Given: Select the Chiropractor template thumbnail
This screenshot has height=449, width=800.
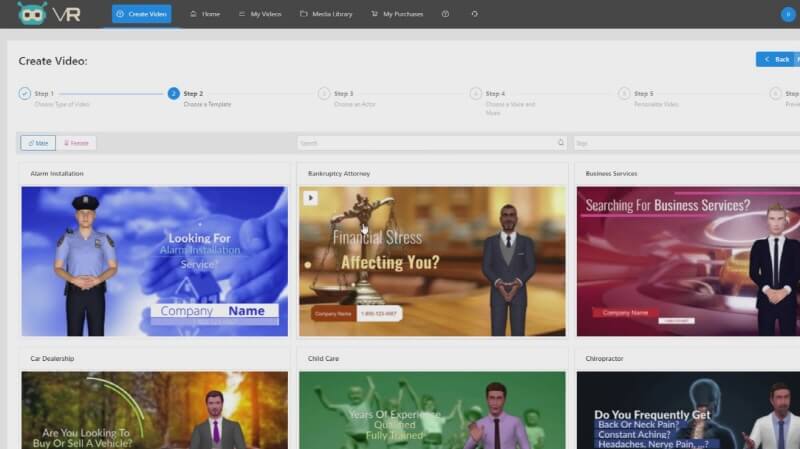Looking at the screenshot, I should point(688,410).
